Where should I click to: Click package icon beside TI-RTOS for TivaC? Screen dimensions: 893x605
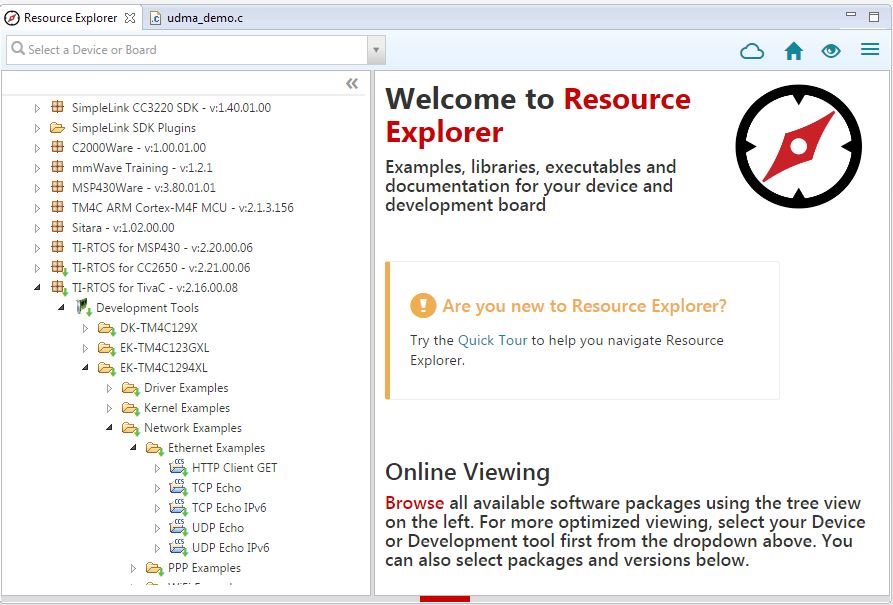coord(59,287)
